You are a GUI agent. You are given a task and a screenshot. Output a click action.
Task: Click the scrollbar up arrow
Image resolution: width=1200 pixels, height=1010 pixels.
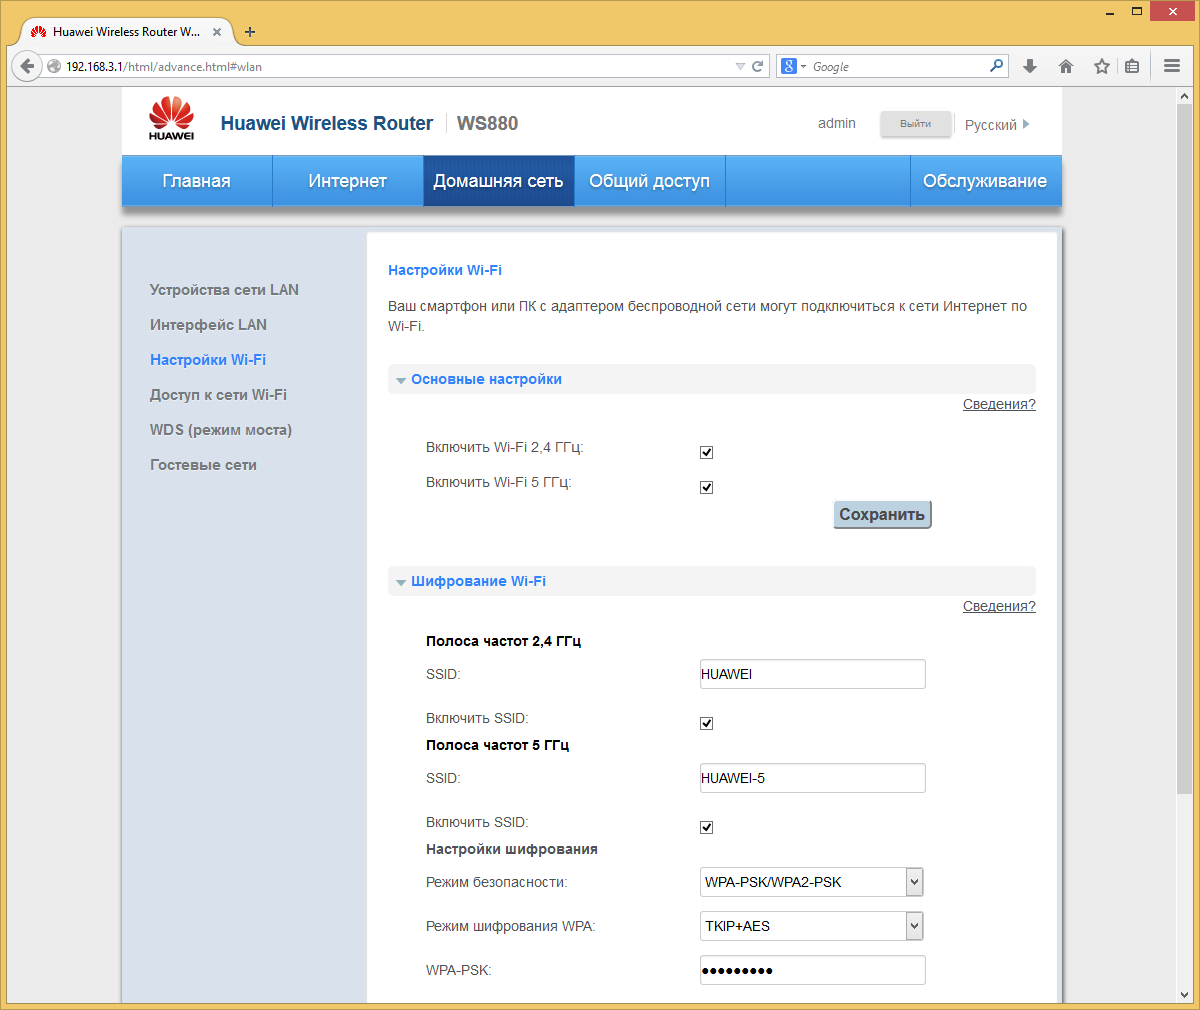(x=1185, y=95)
